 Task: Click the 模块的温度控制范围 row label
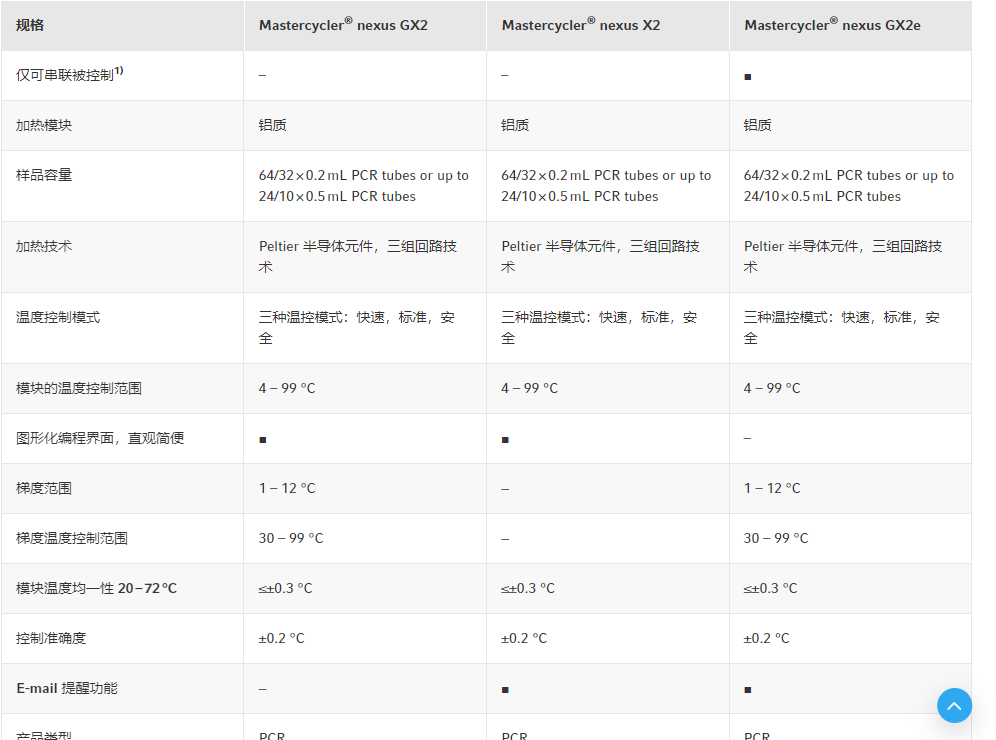79,388
